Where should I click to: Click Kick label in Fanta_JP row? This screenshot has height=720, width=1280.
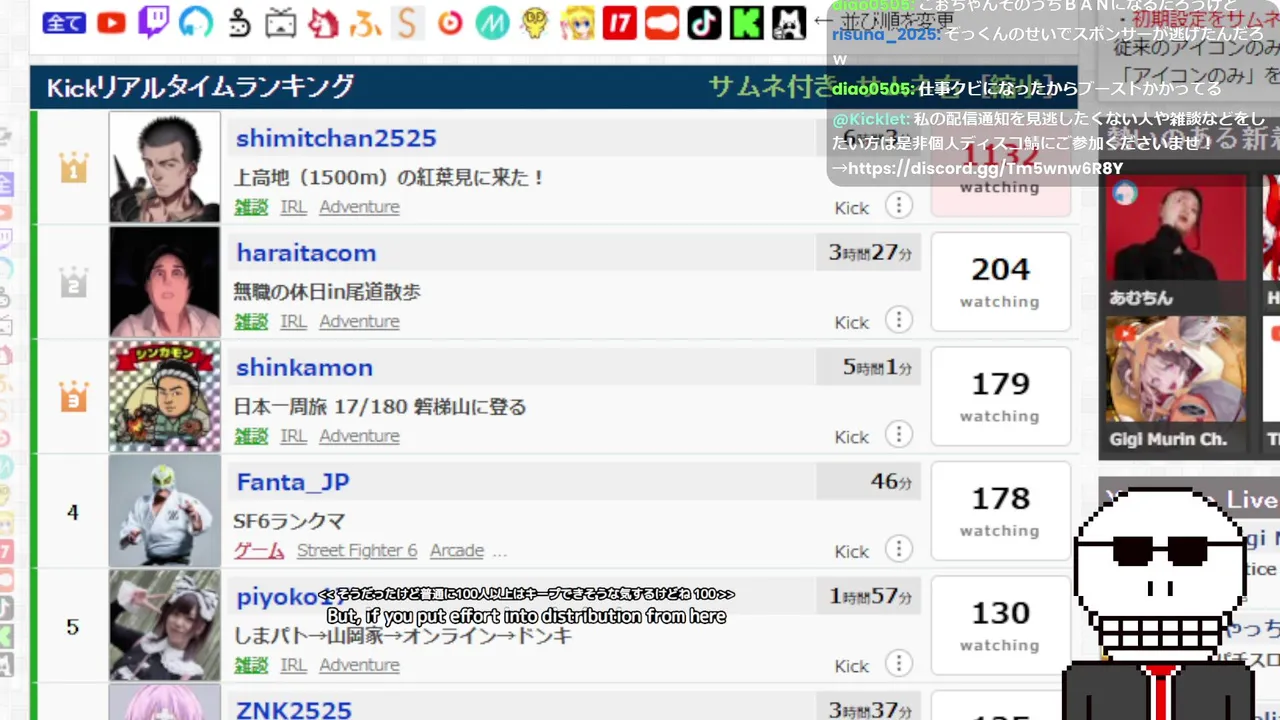852,551
